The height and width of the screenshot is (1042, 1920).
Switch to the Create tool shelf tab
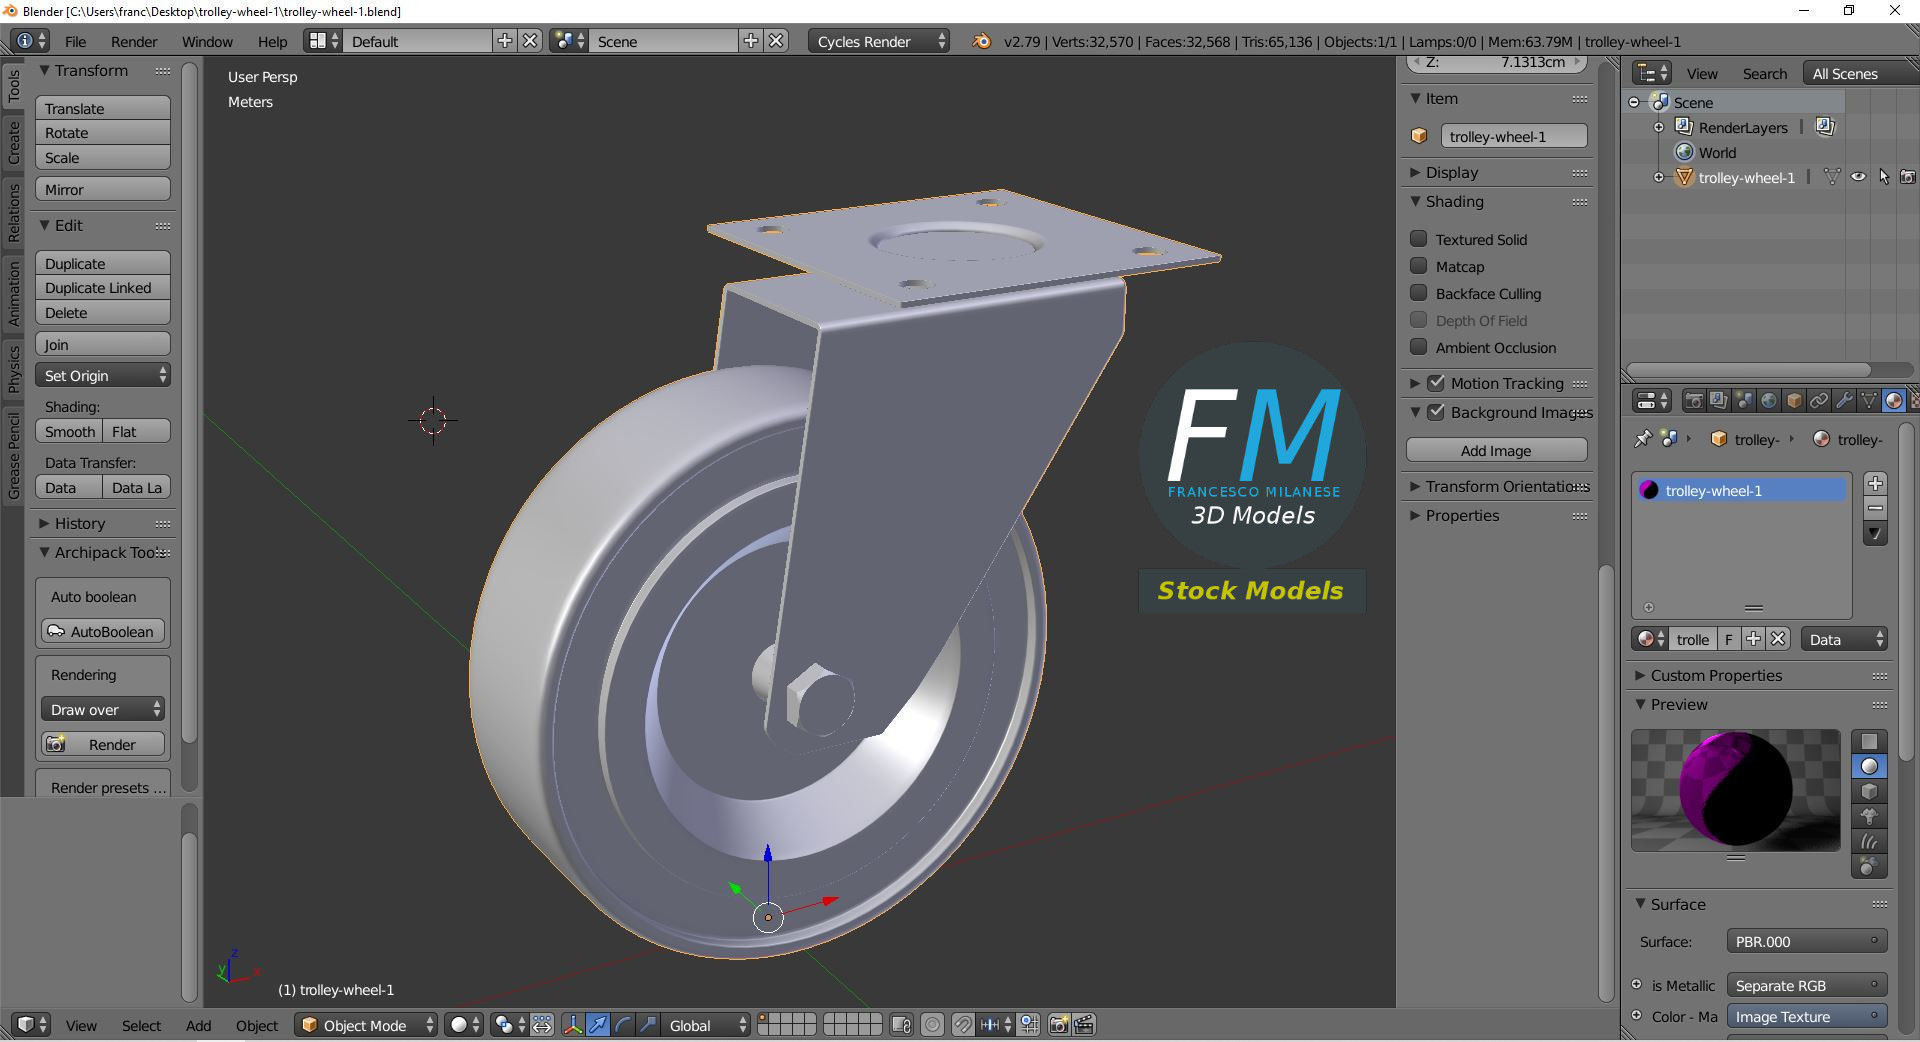pyautogui.click(x=14, y=143)
